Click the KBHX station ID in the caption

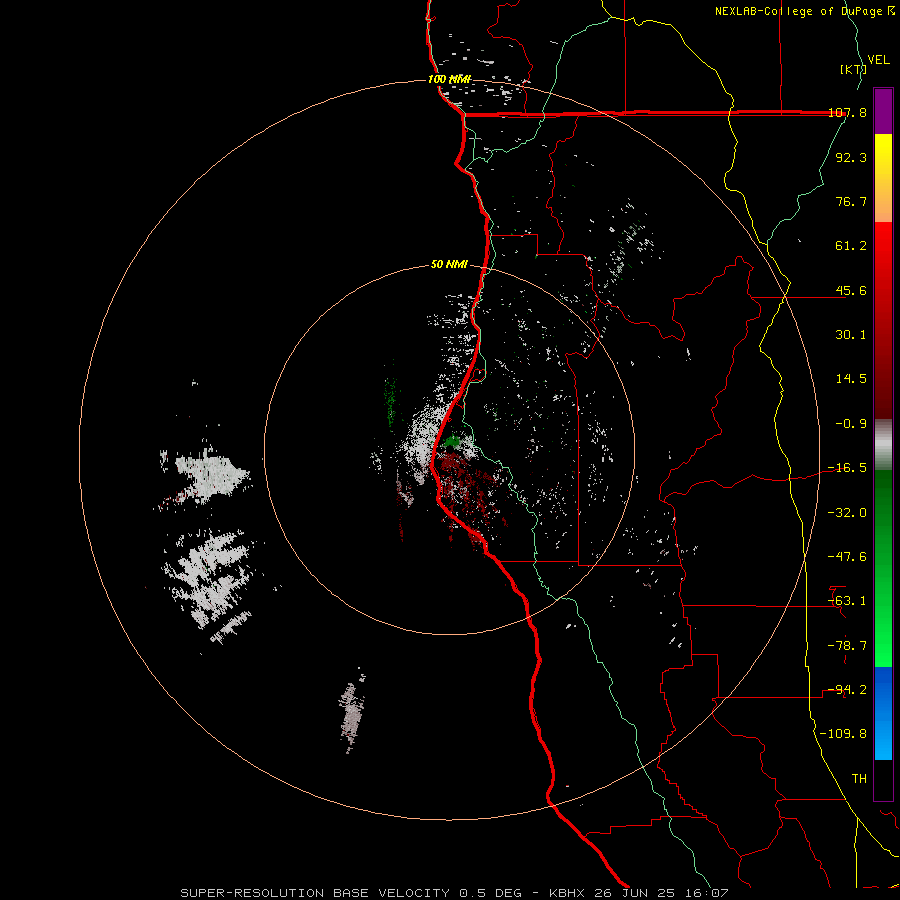click(x=567, y=893)
